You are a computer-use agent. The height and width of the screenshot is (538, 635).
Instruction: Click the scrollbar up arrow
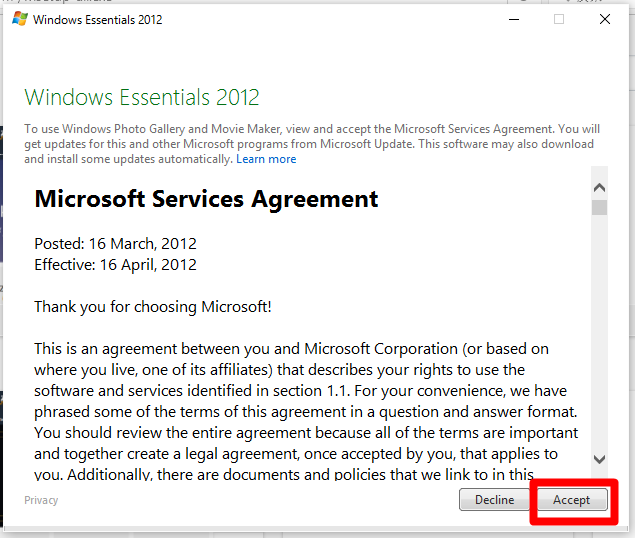coord(599,187)
